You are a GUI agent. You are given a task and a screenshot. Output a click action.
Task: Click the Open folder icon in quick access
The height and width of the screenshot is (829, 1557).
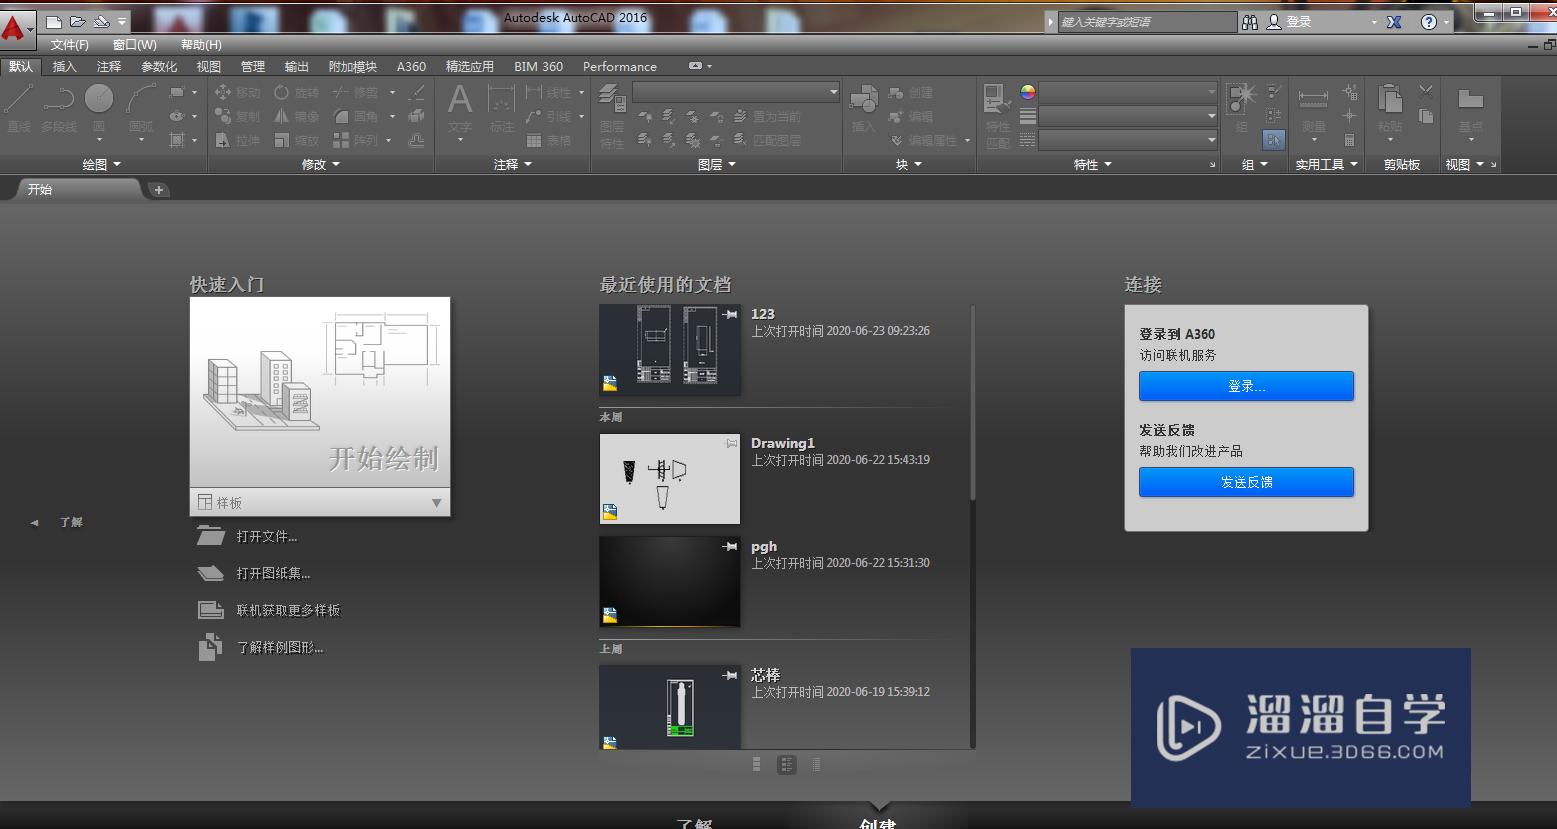(x=77, y=21)
